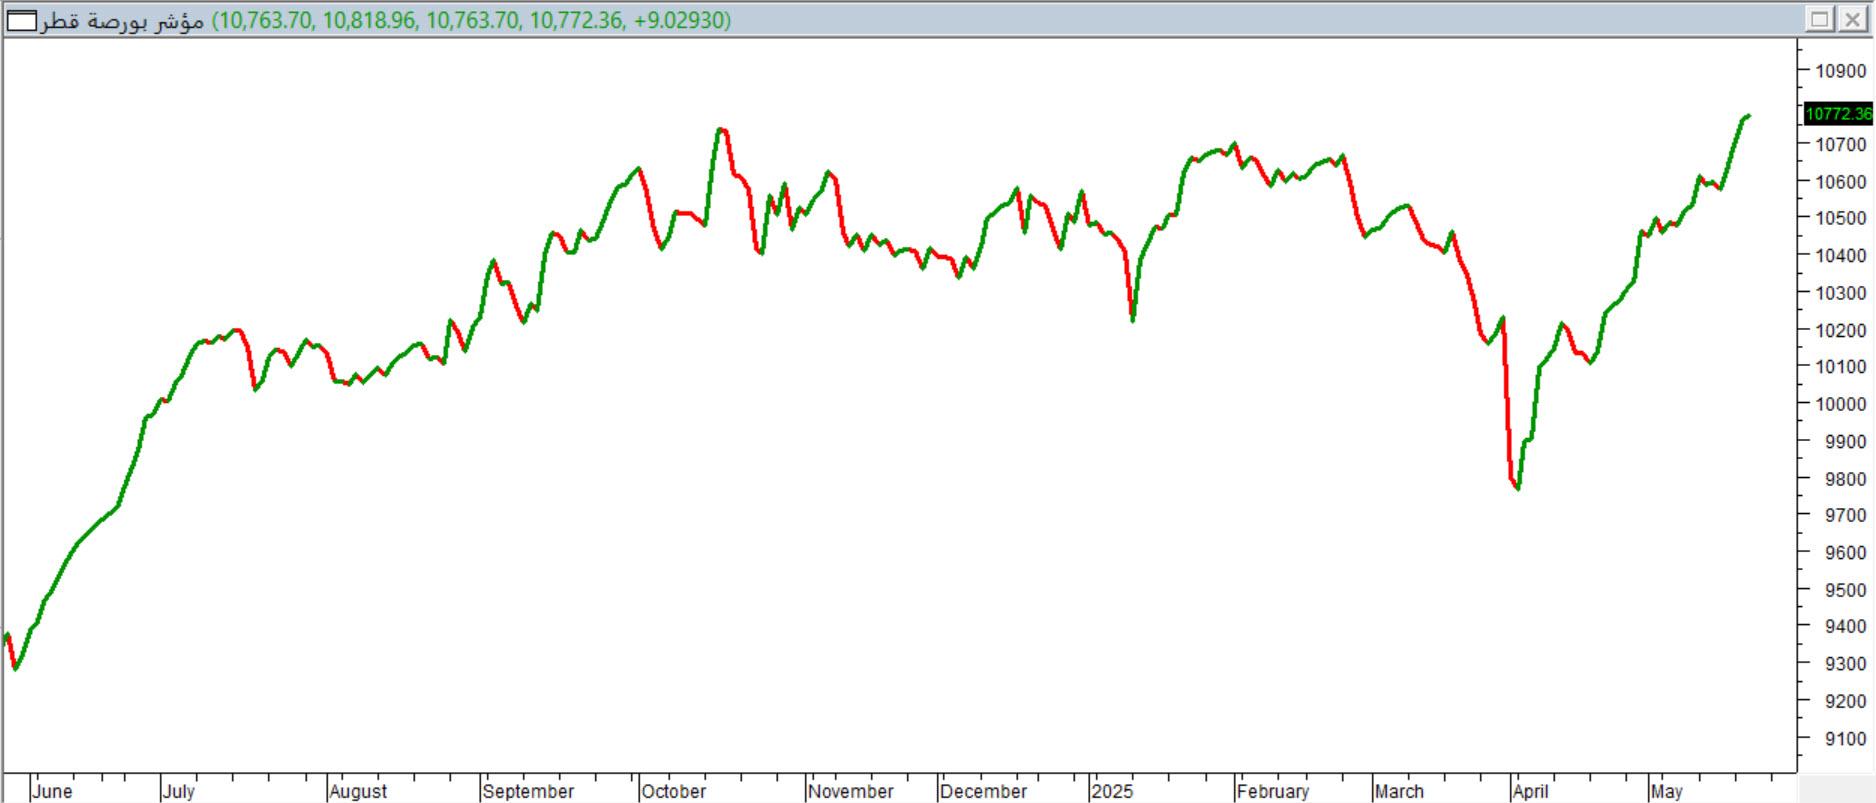Click the 9600 price axis label
Screen dimensions: 1876x803
(x=1846, y=553)
